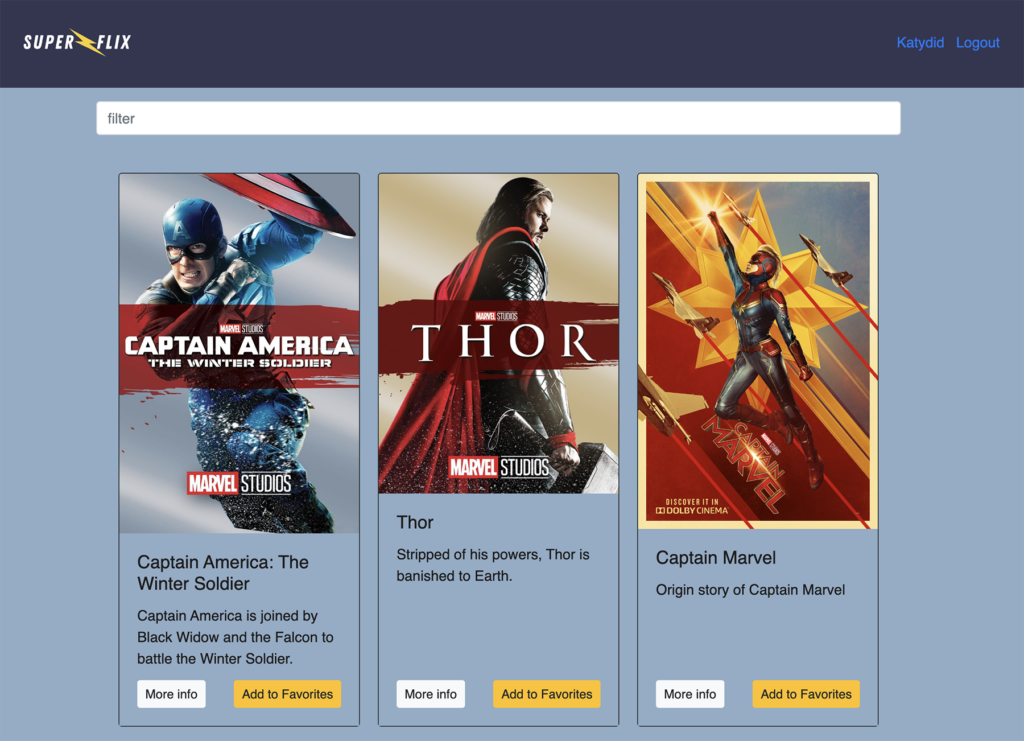
Task: Open More info for Captain Marvel
Action: click(690, 694)
